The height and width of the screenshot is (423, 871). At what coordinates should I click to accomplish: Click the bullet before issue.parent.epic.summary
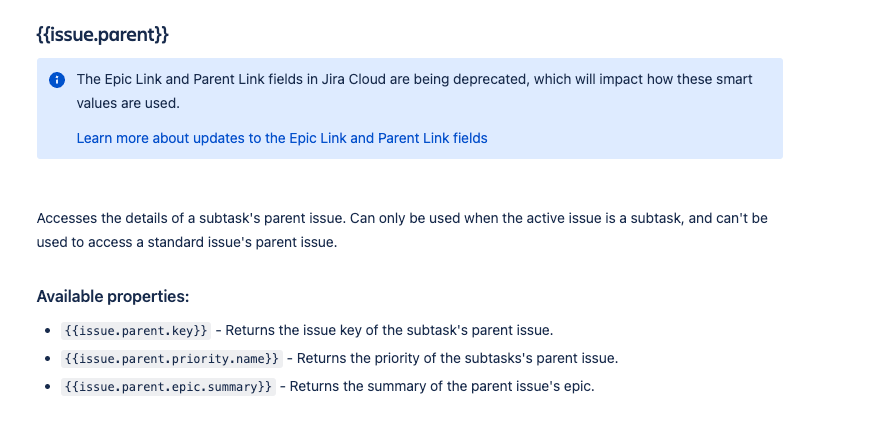click(x=48, y=387)
